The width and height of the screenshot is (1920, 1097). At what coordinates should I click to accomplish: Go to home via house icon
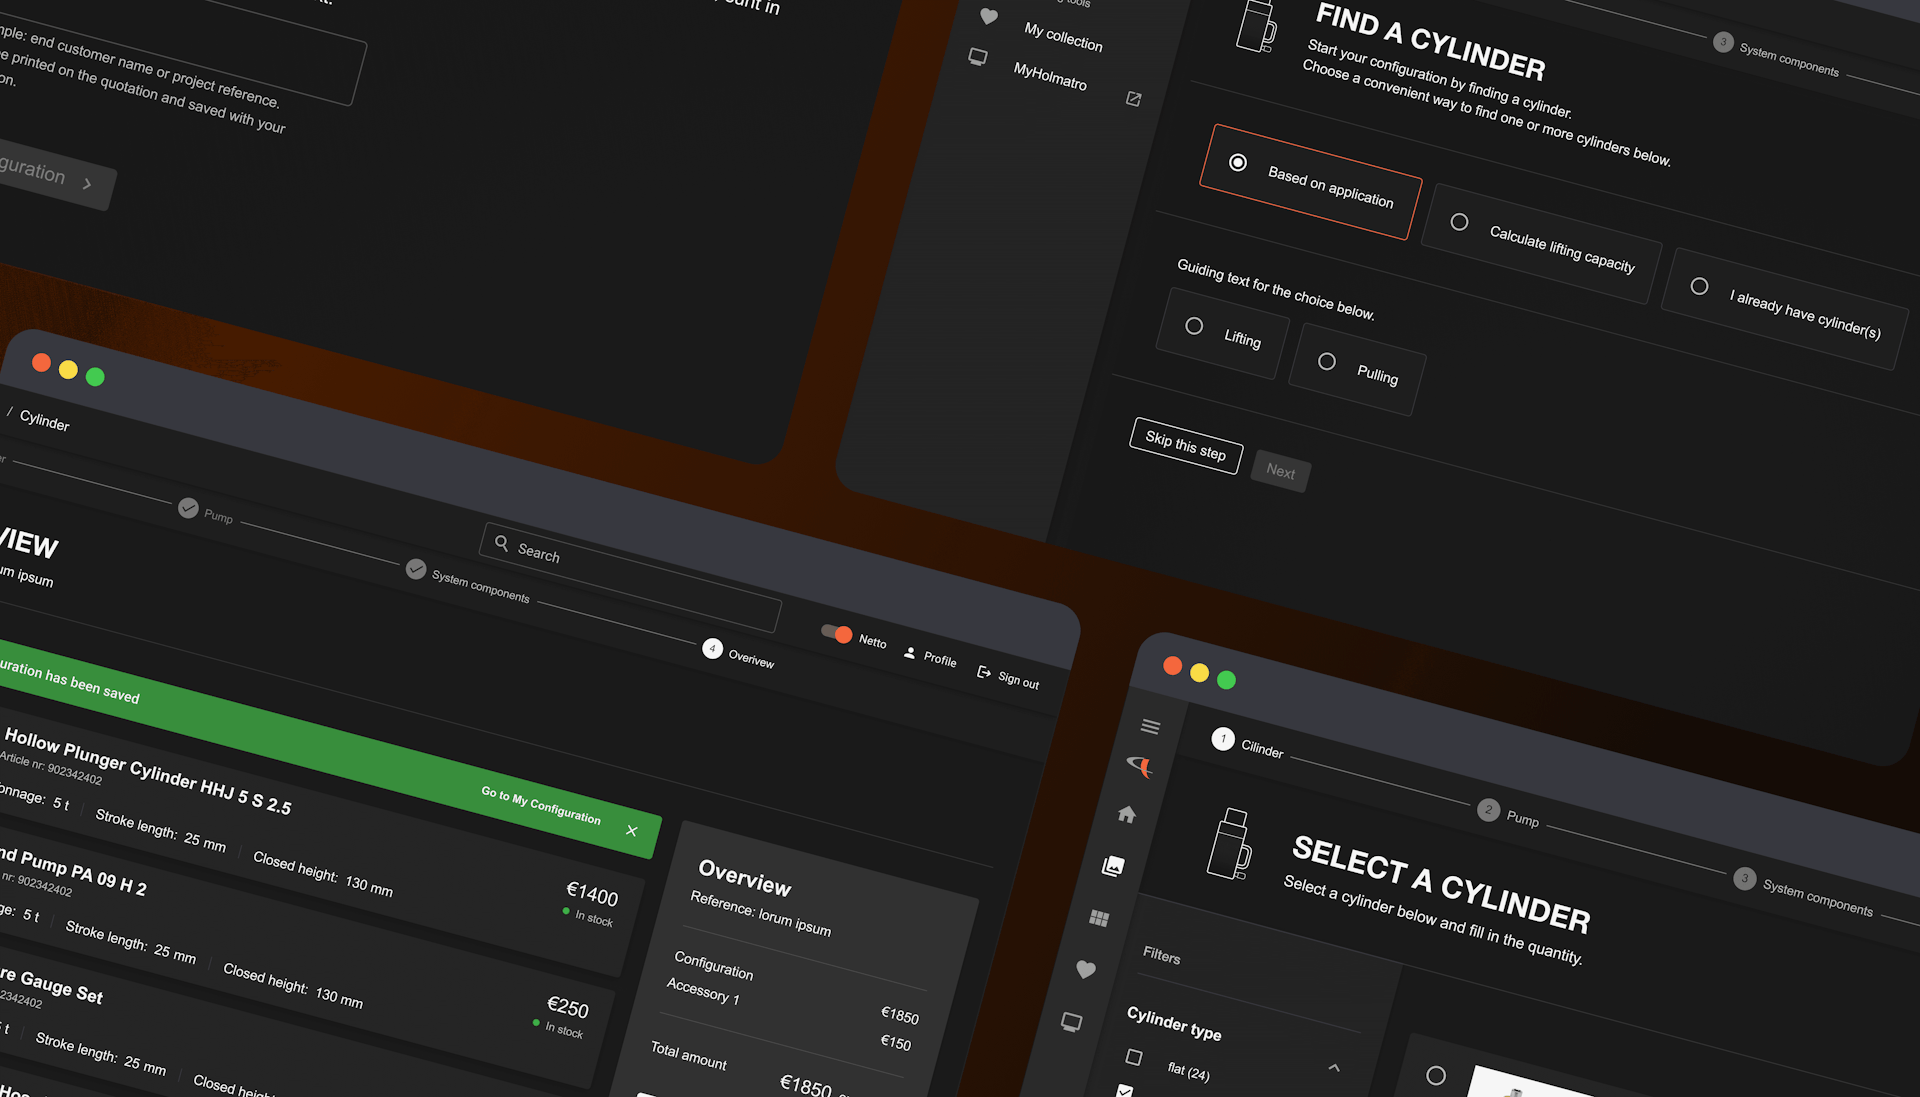point(1127,815)
